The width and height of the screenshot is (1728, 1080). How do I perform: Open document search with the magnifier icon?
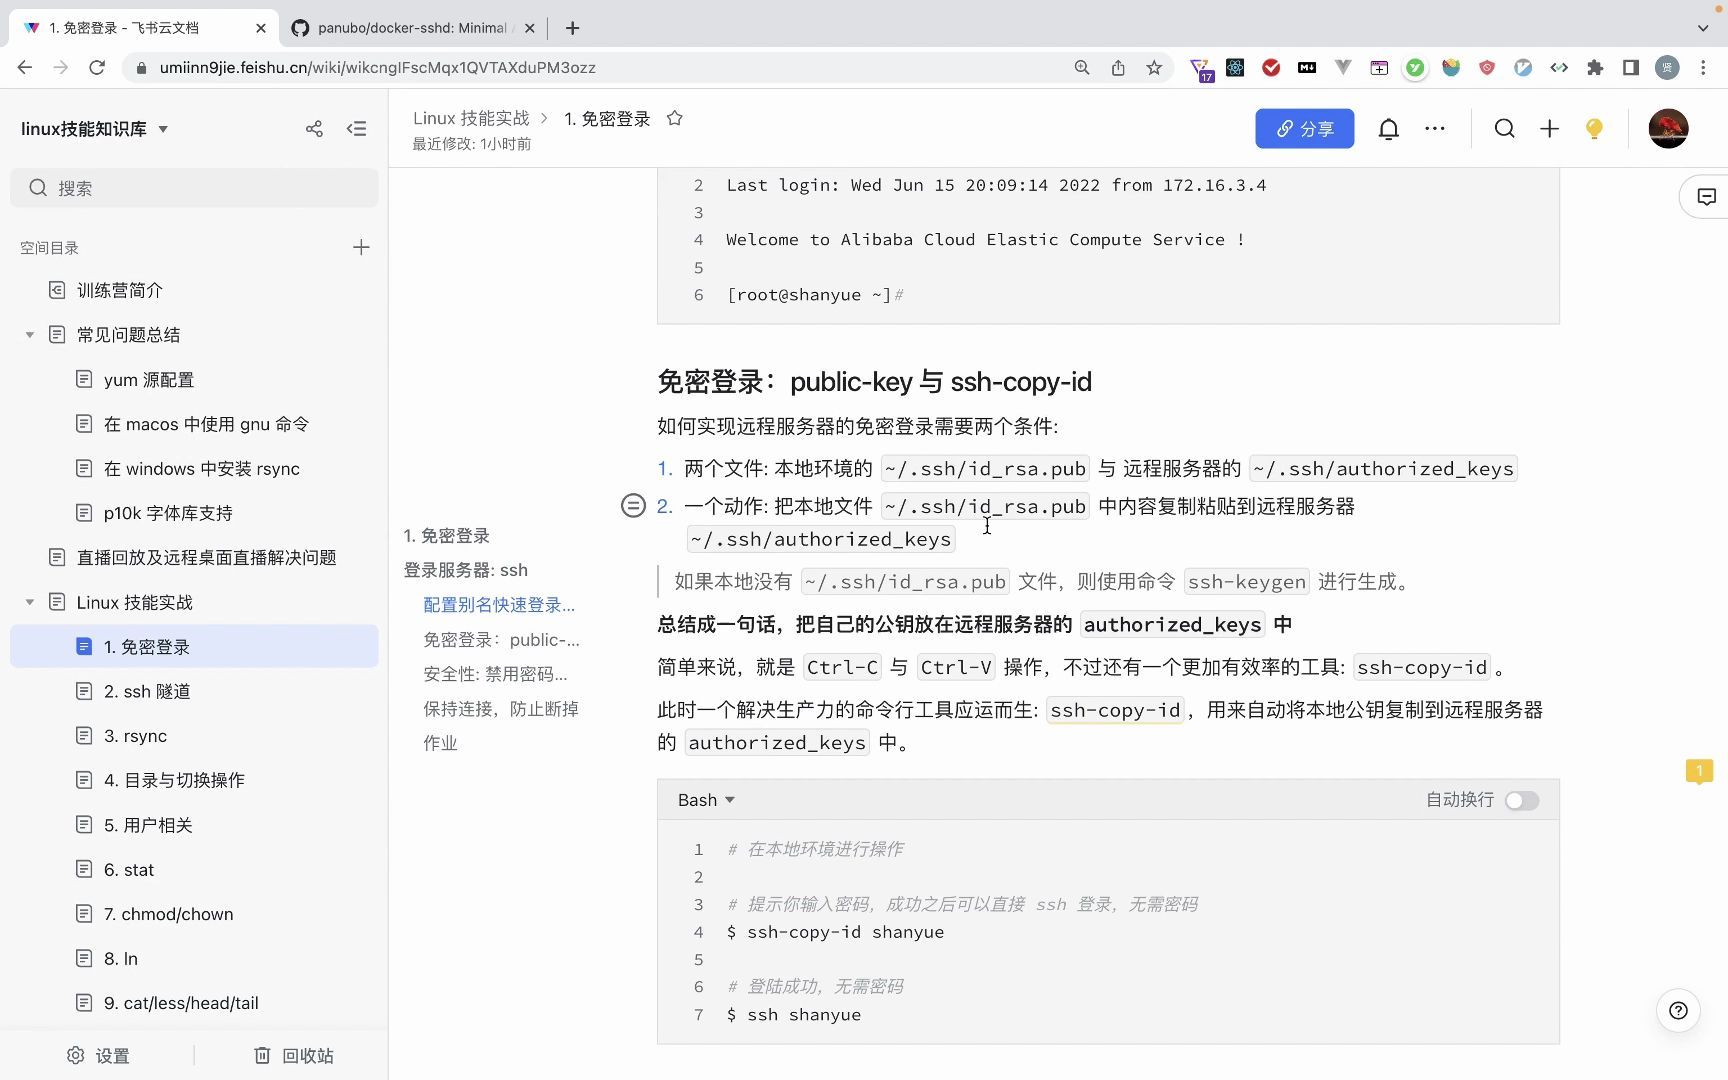1504,128
